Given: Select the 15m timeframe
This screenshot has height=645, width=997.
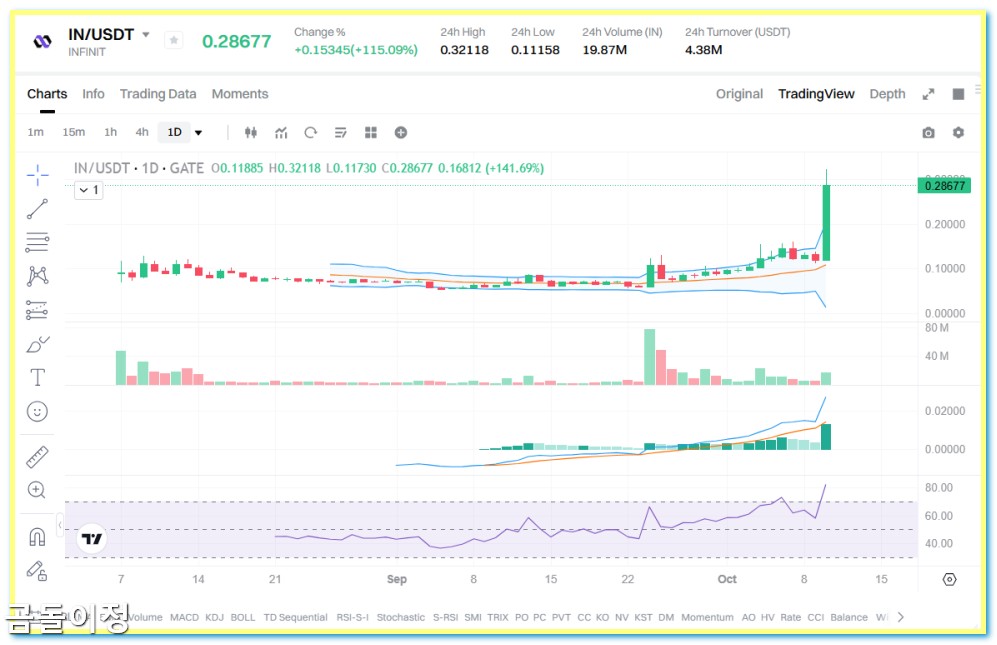Looking at the screenshot, I should (73, 132).
